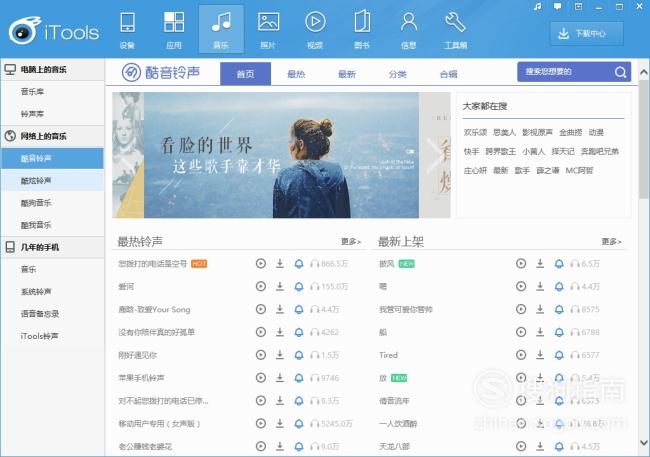Open the 下载中心 download center
The image size is (650, 457).
587,33
